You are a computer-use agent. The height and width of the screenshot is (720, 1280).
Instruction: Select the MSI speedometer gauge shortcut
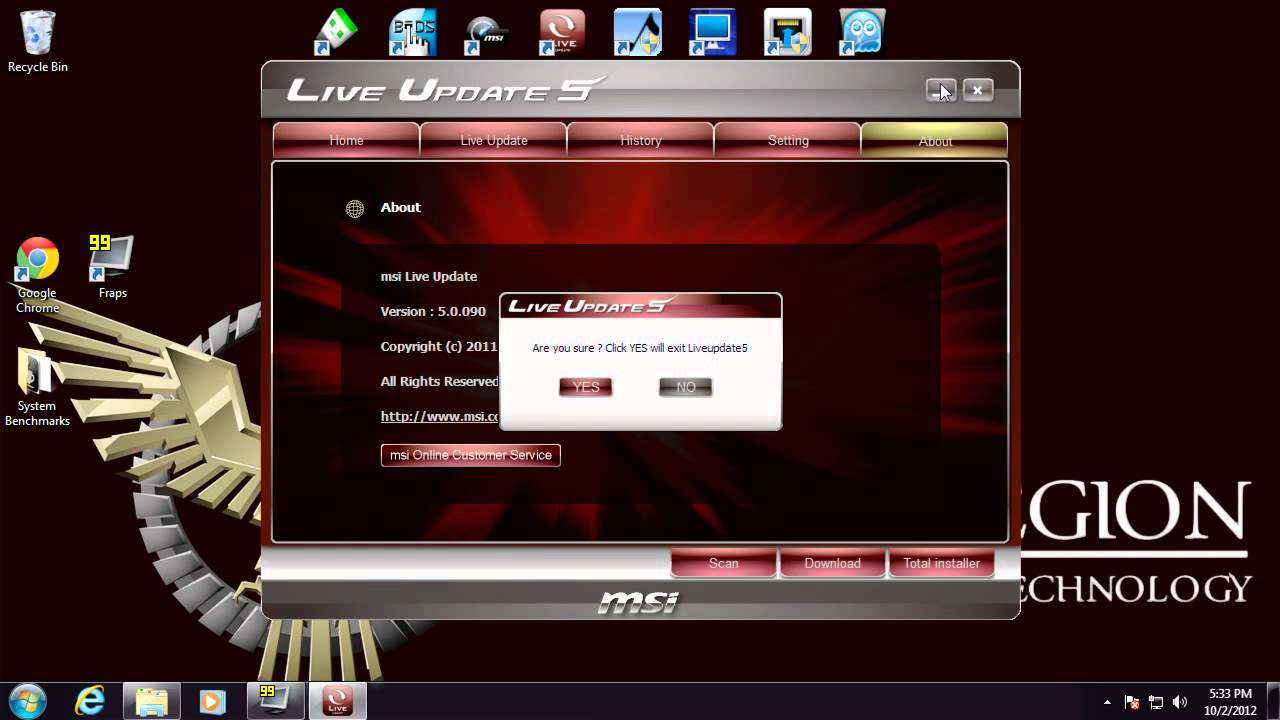pyautogui.click(x=487, y=32)
